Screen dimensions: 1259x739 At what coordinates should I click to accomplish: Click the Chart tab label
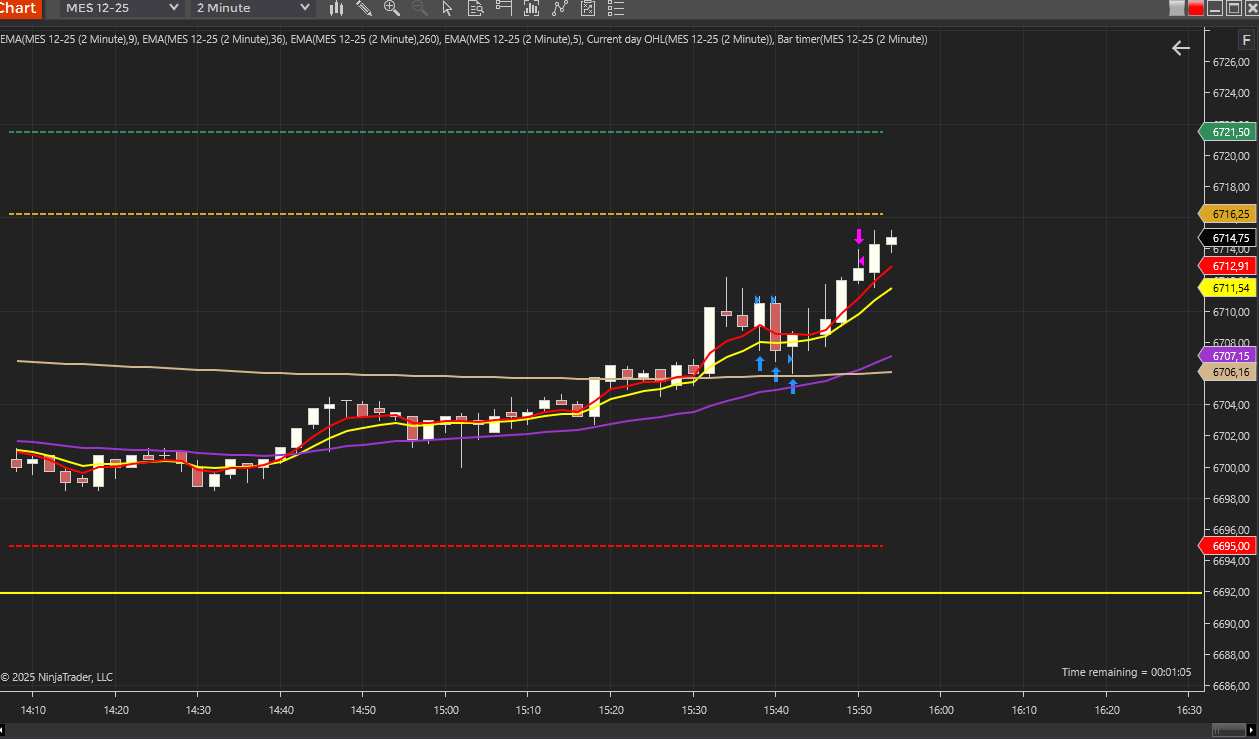(x=19, y=8)
